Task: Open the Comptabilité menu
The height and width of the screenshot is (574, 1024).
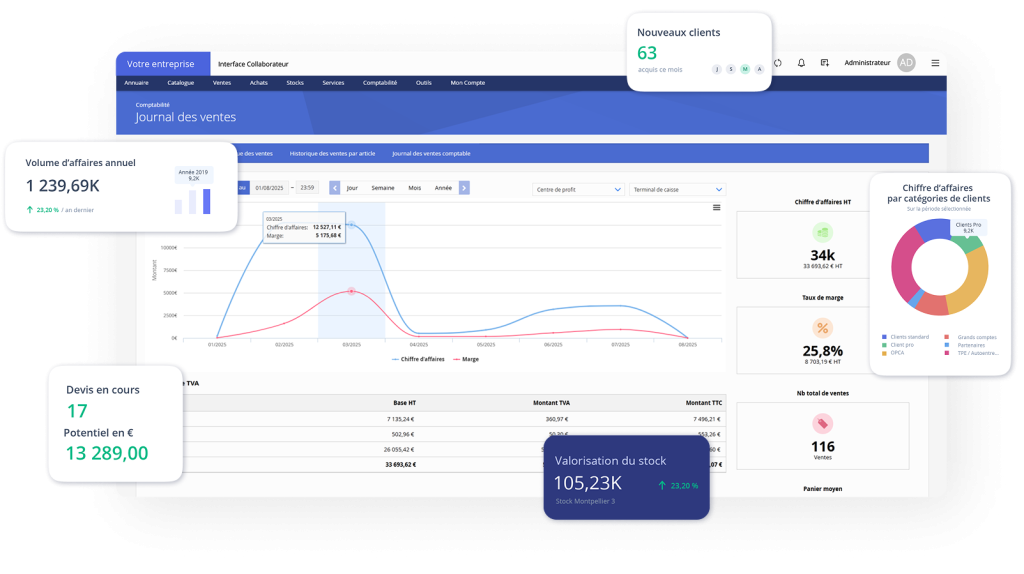Action: click(380, 83)
